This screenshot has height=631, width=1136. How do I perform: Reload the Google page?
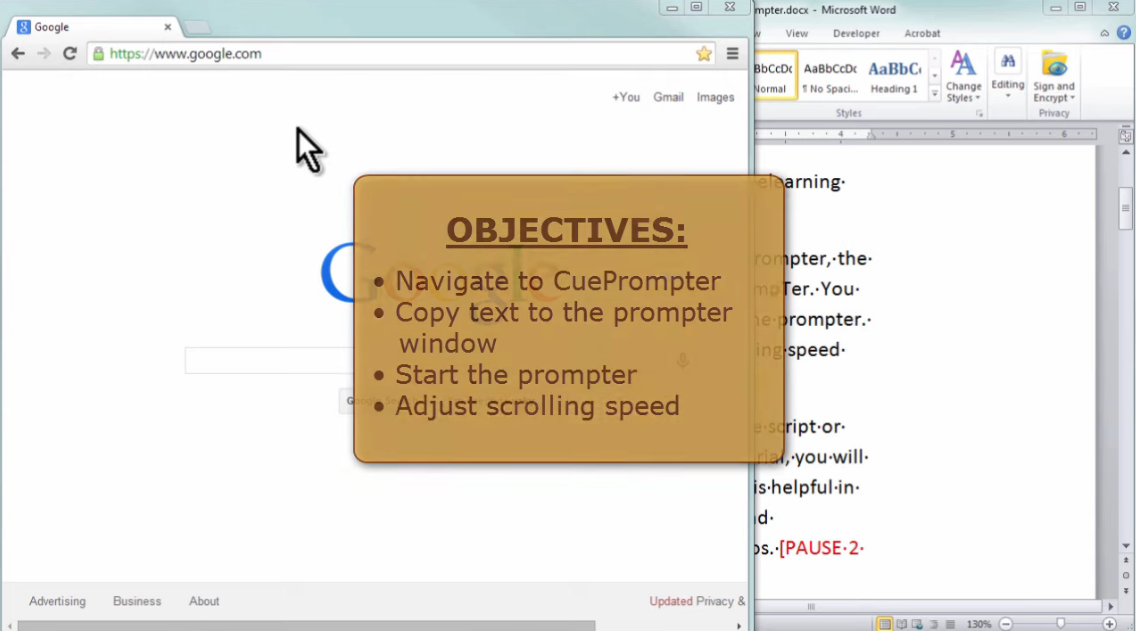pos(68,53)
